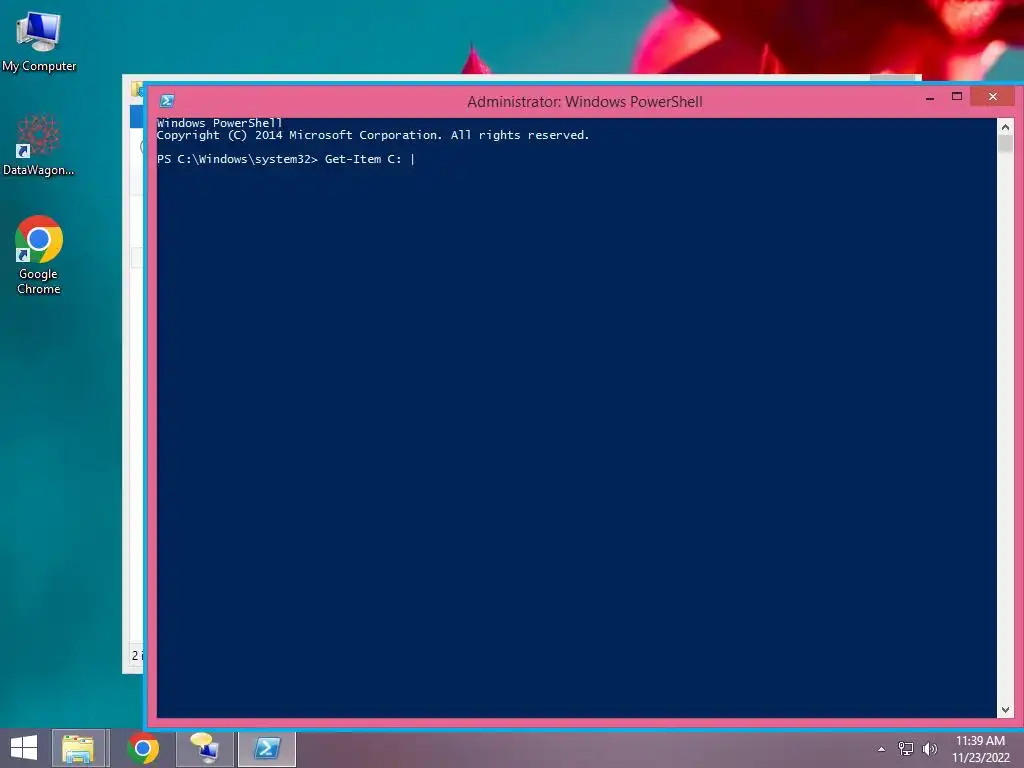This screenshot has height=768, width=1024.
Task: Open the remote connection app in taskbar
Action: pyautogui.click(x=205, y=748)
